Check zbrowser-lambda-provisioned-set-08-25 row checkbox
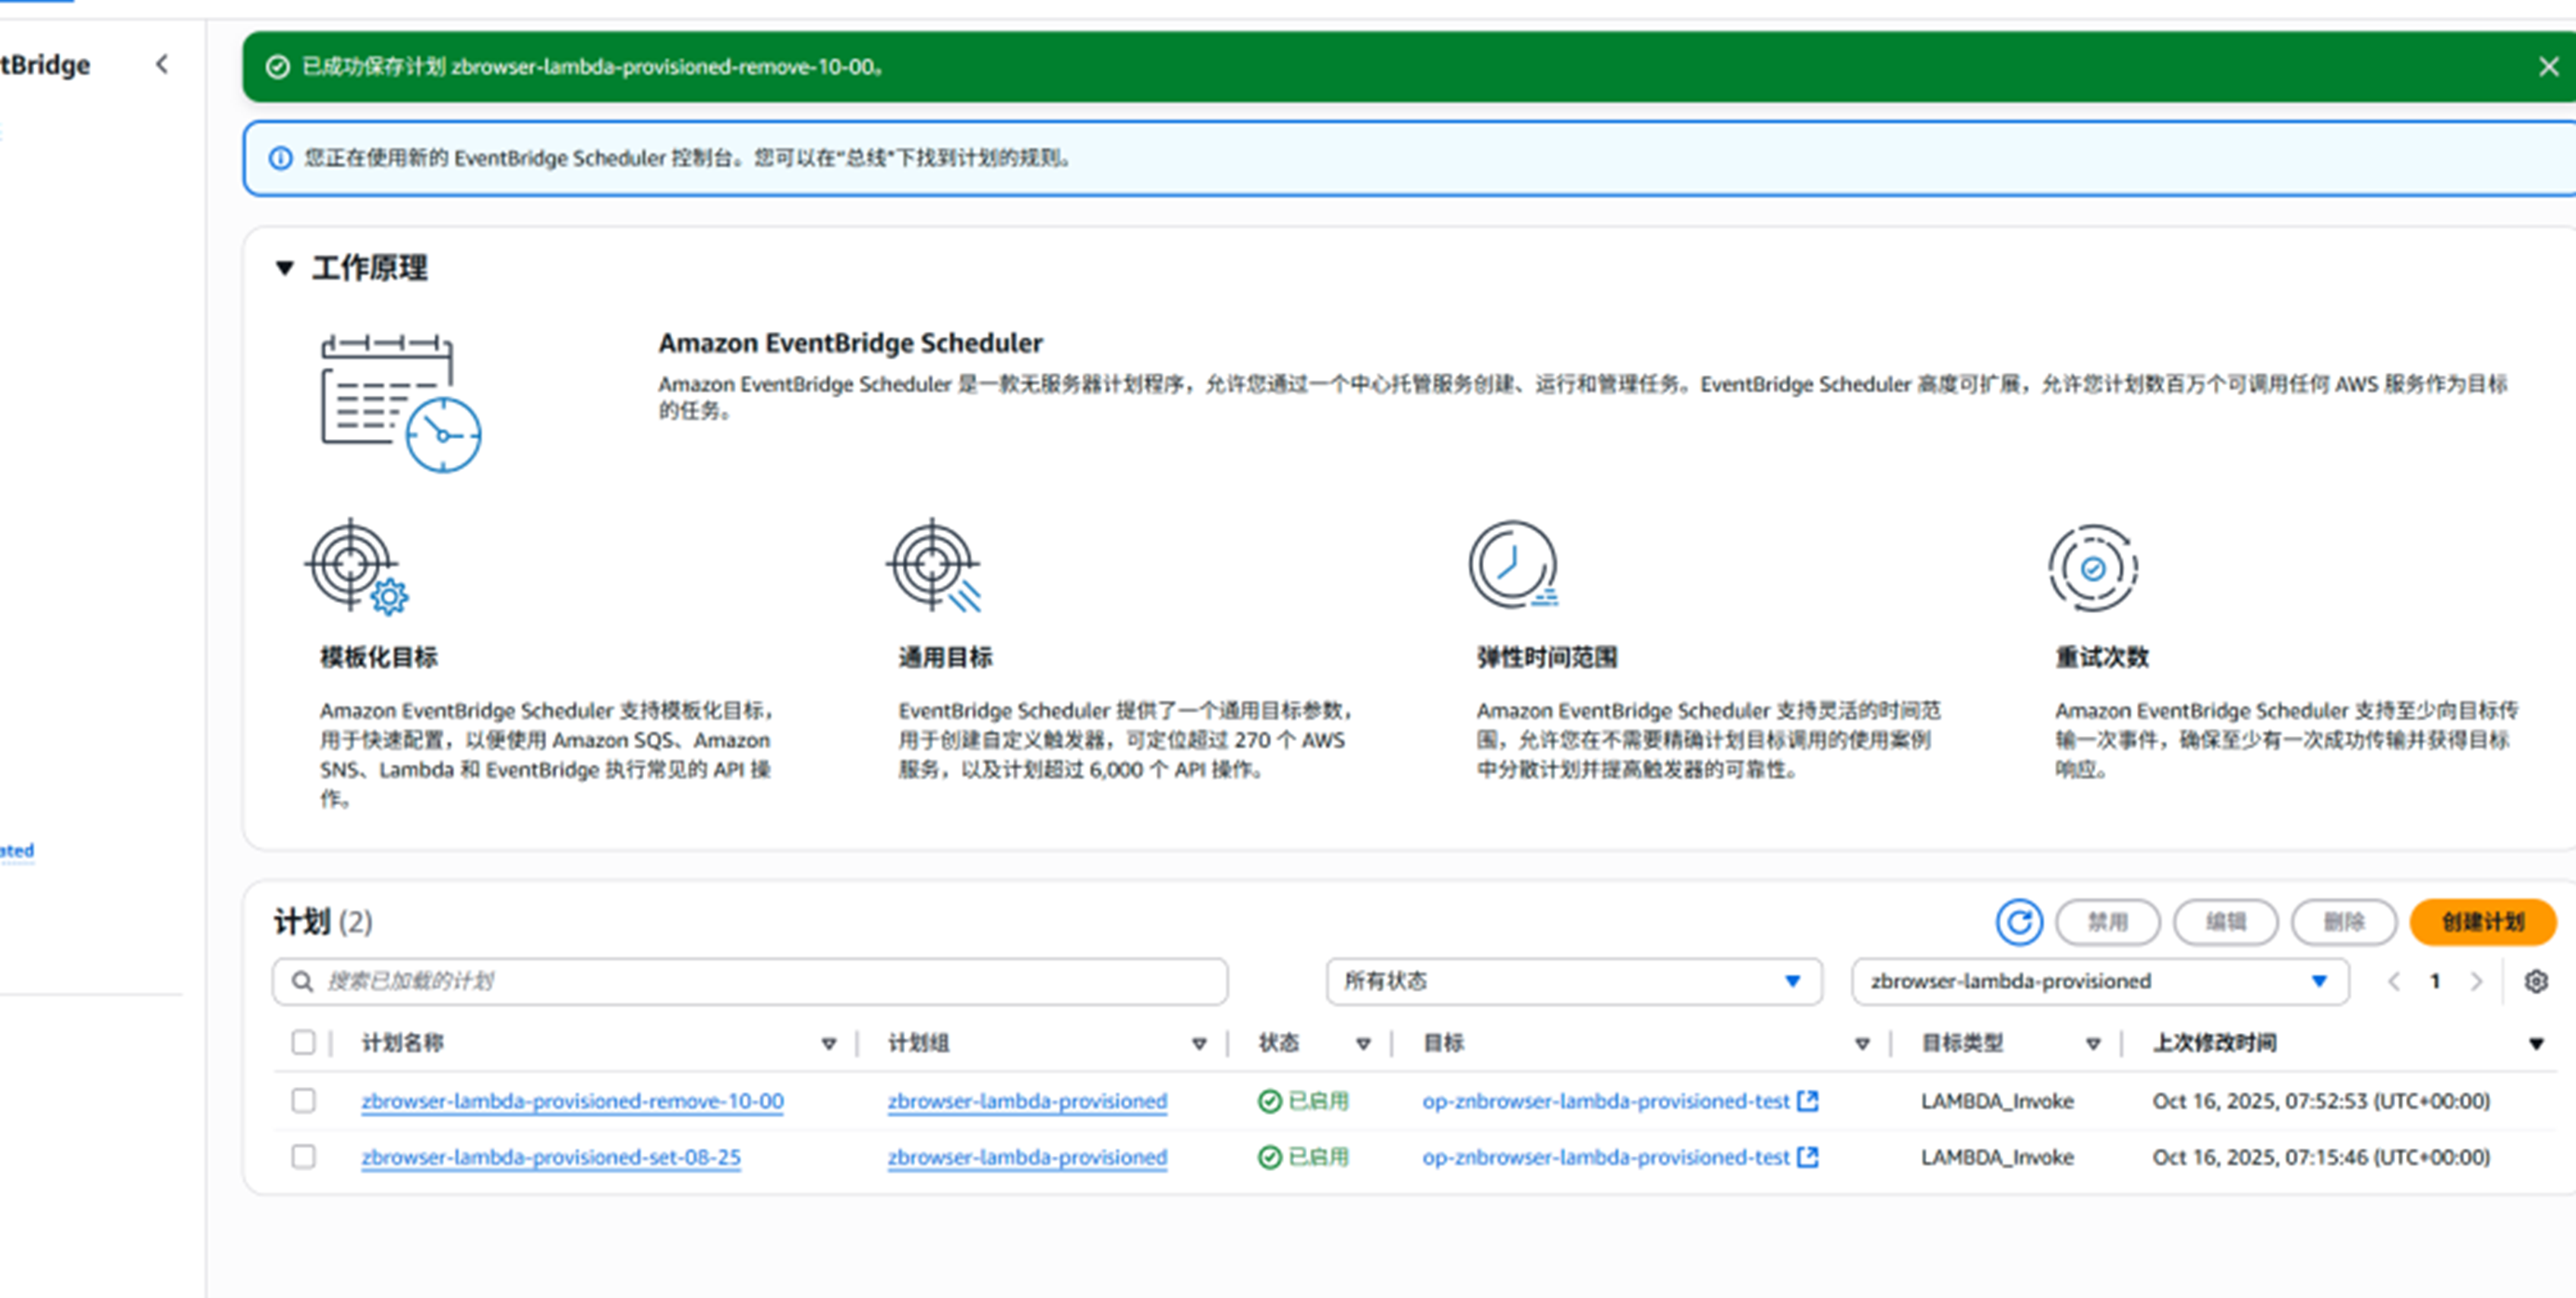Screen dimensions: 2576x1298 pyautogui.click(x=303, y=1157)
